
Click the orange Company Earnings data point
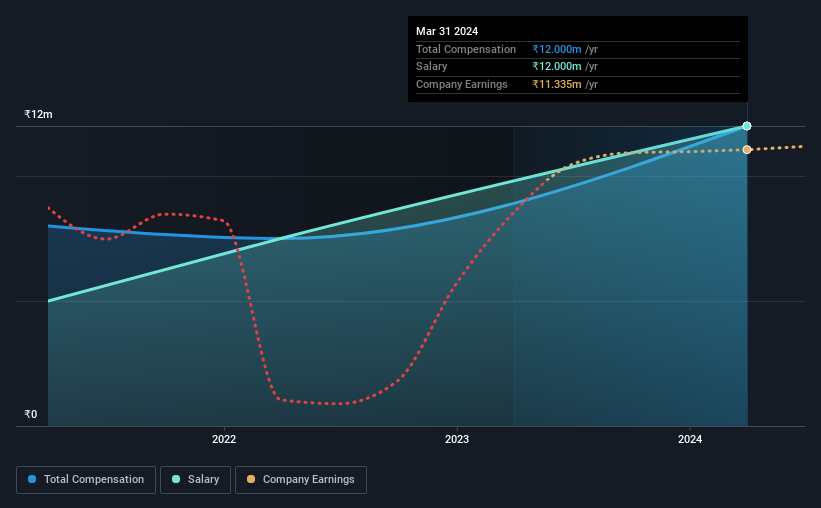coord(747,150)
